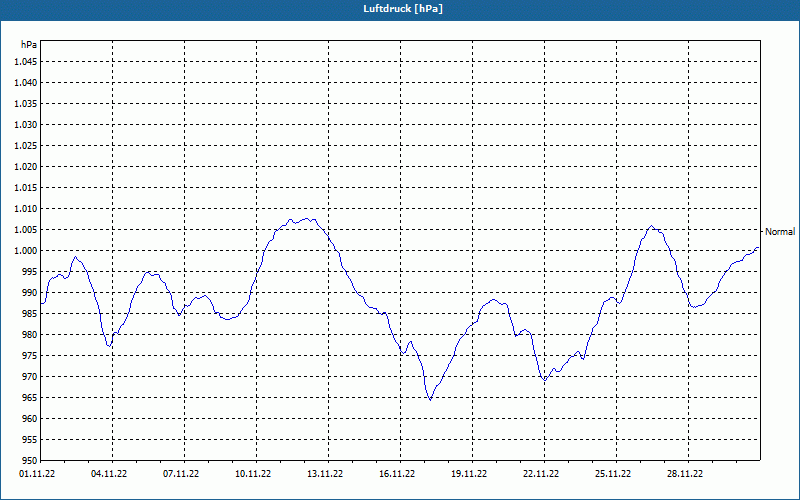The width and height of the screenshot is (800, 500).
Task: Select the 1.035 axis value
Action: (x=26, y=104)
